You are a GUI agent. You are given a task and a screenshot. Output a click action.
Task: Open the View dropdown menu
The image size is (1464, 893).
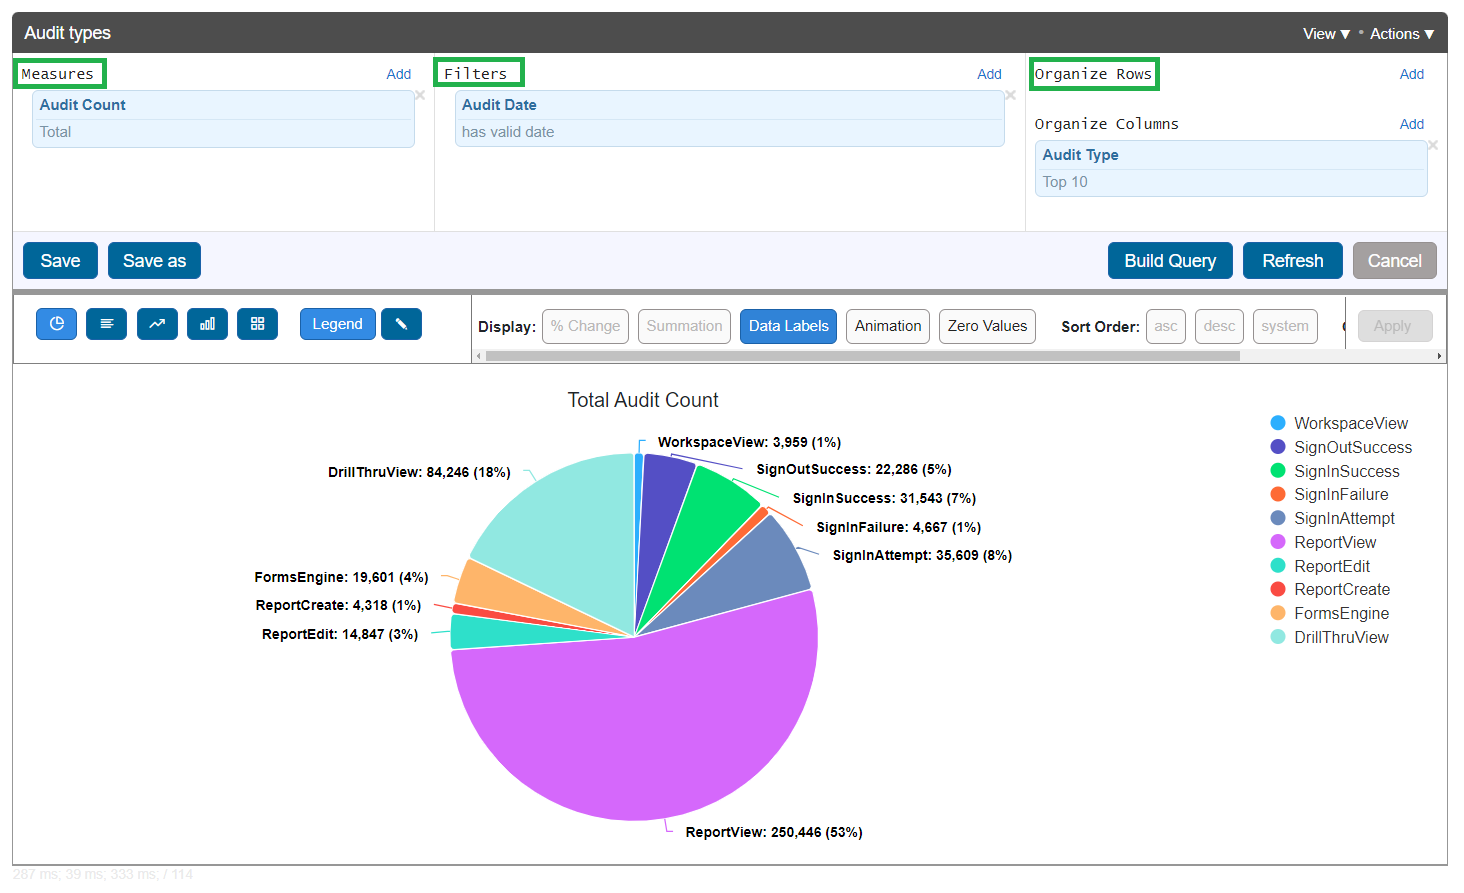click(1326, 34)
